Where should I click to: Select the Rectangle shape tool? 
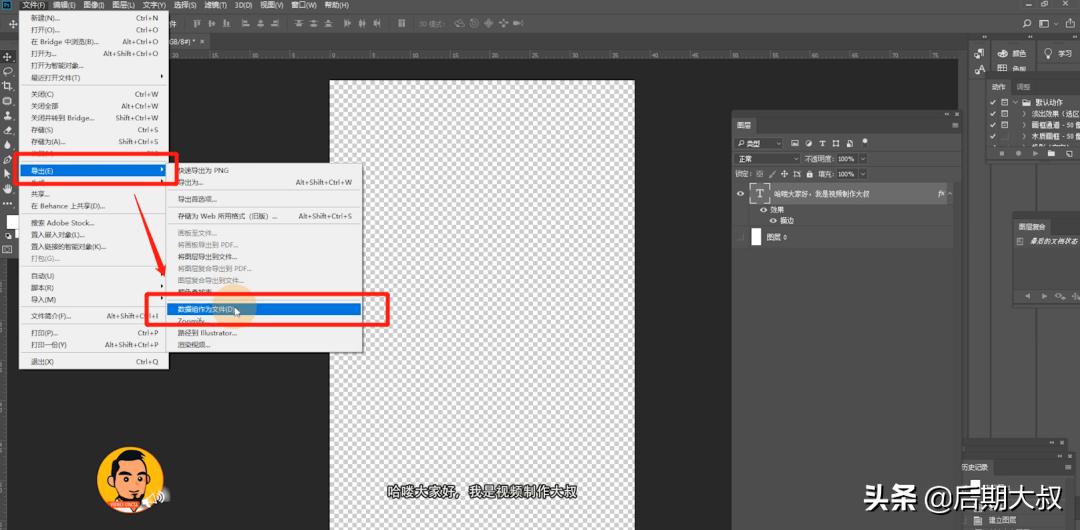8,101
